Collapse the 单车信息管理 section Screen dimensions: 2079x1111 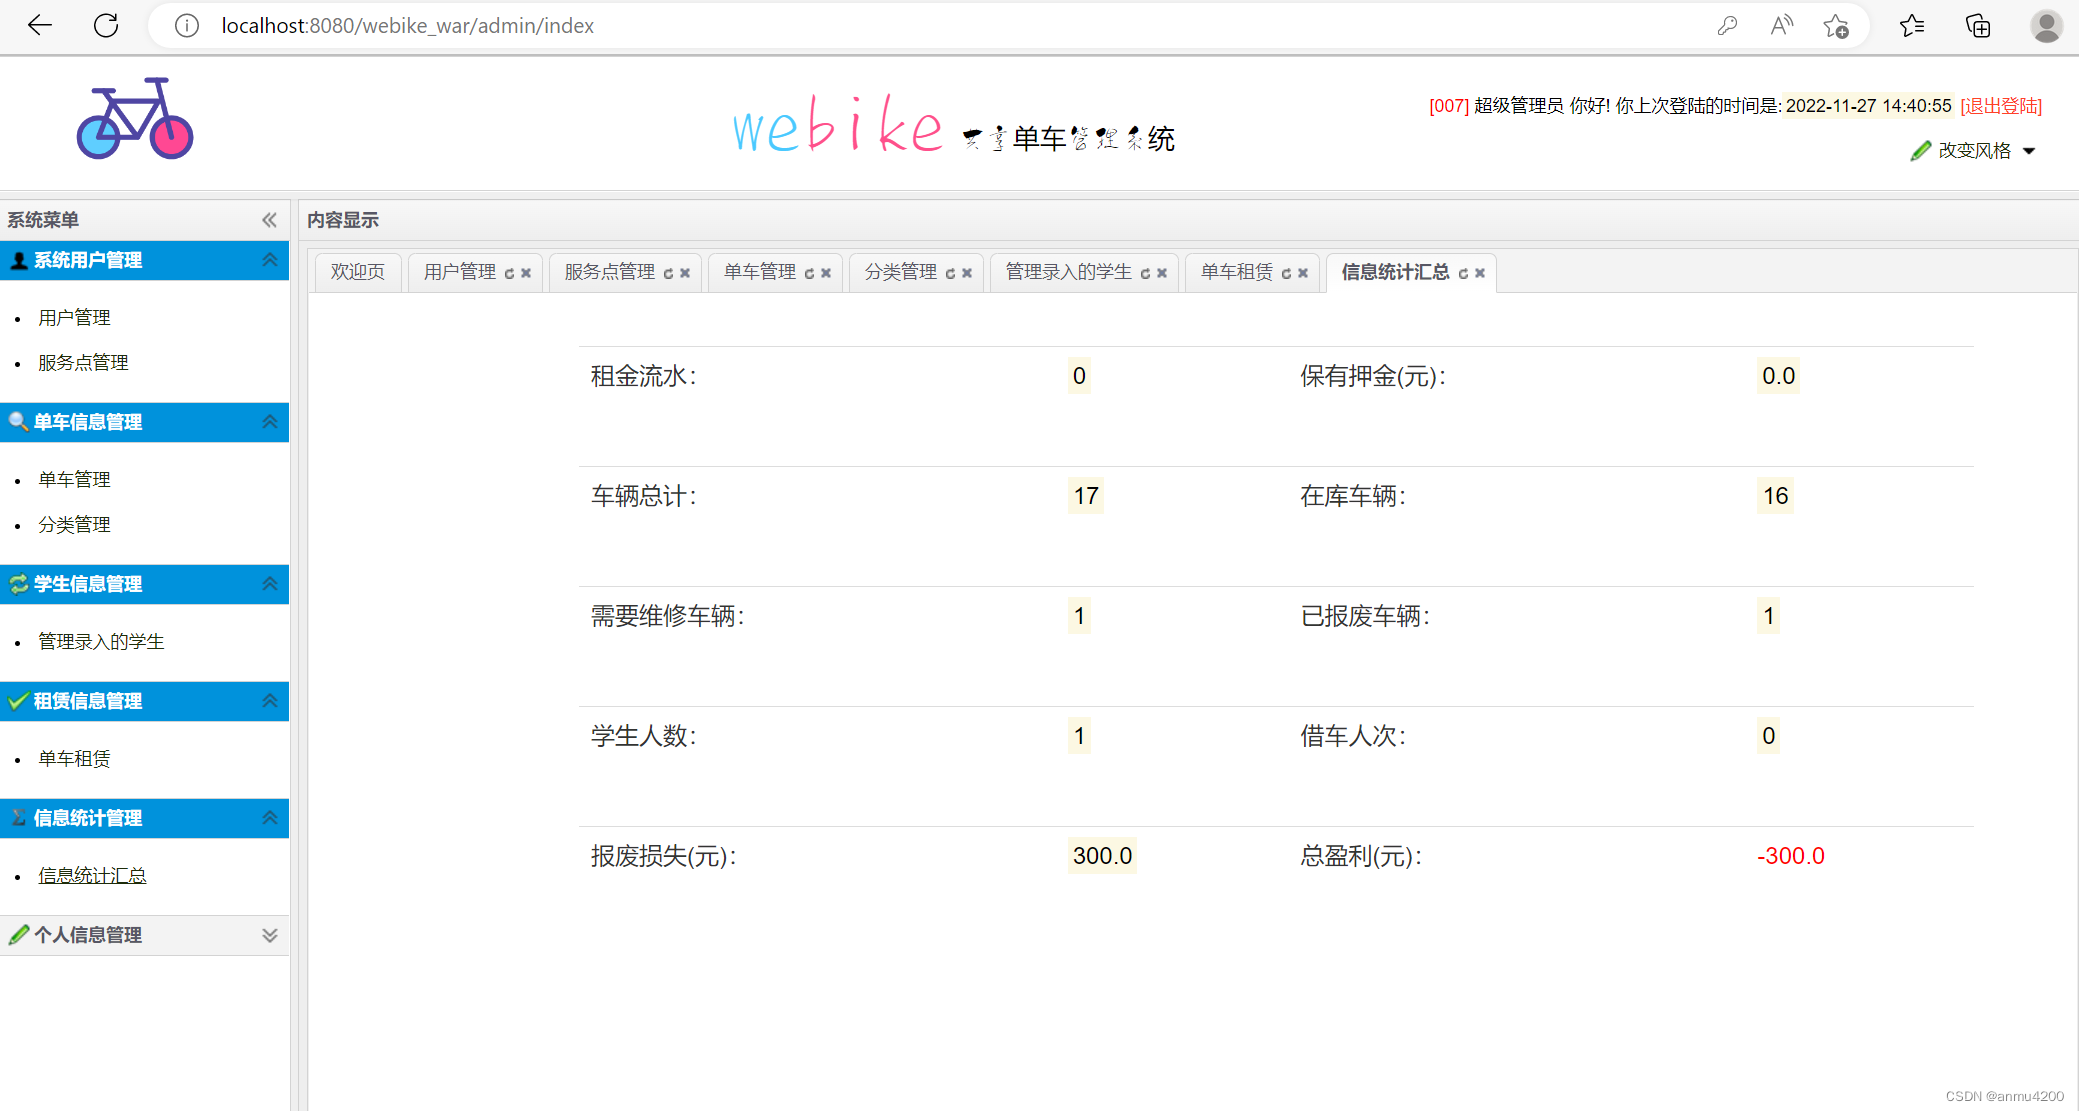(x=269, y=422)
